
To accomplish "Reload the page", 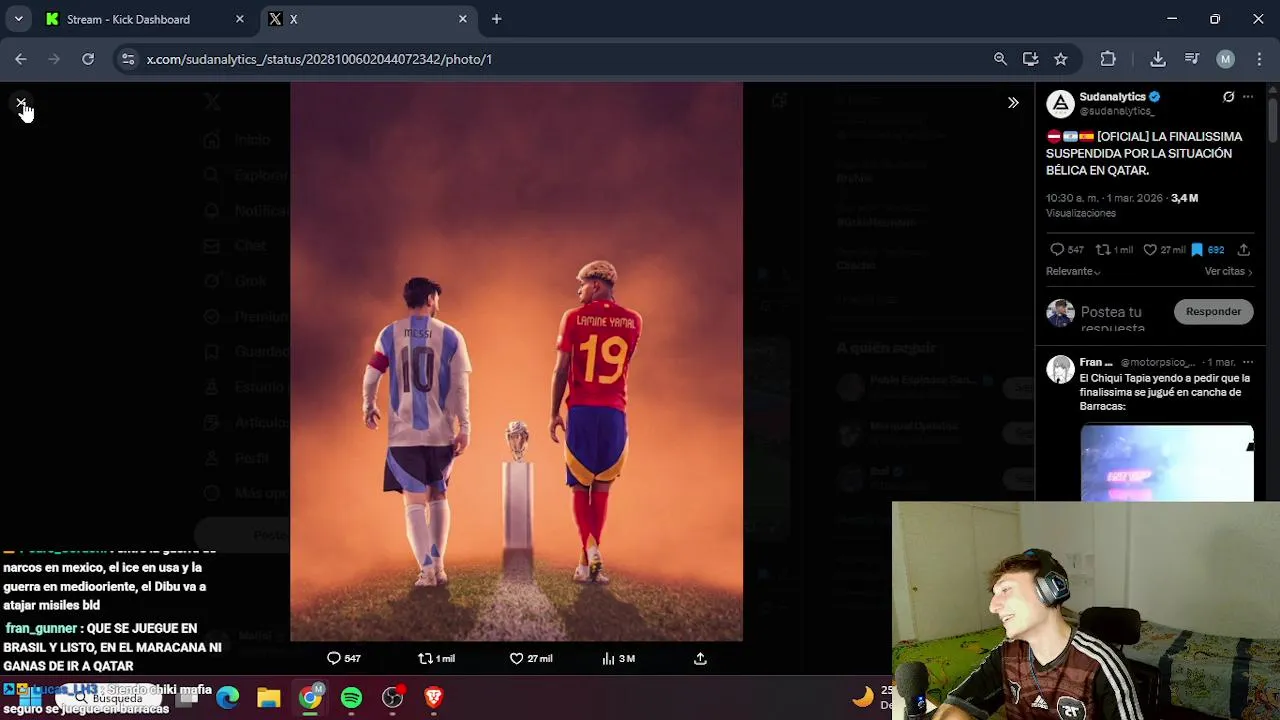I will [88, 59].
